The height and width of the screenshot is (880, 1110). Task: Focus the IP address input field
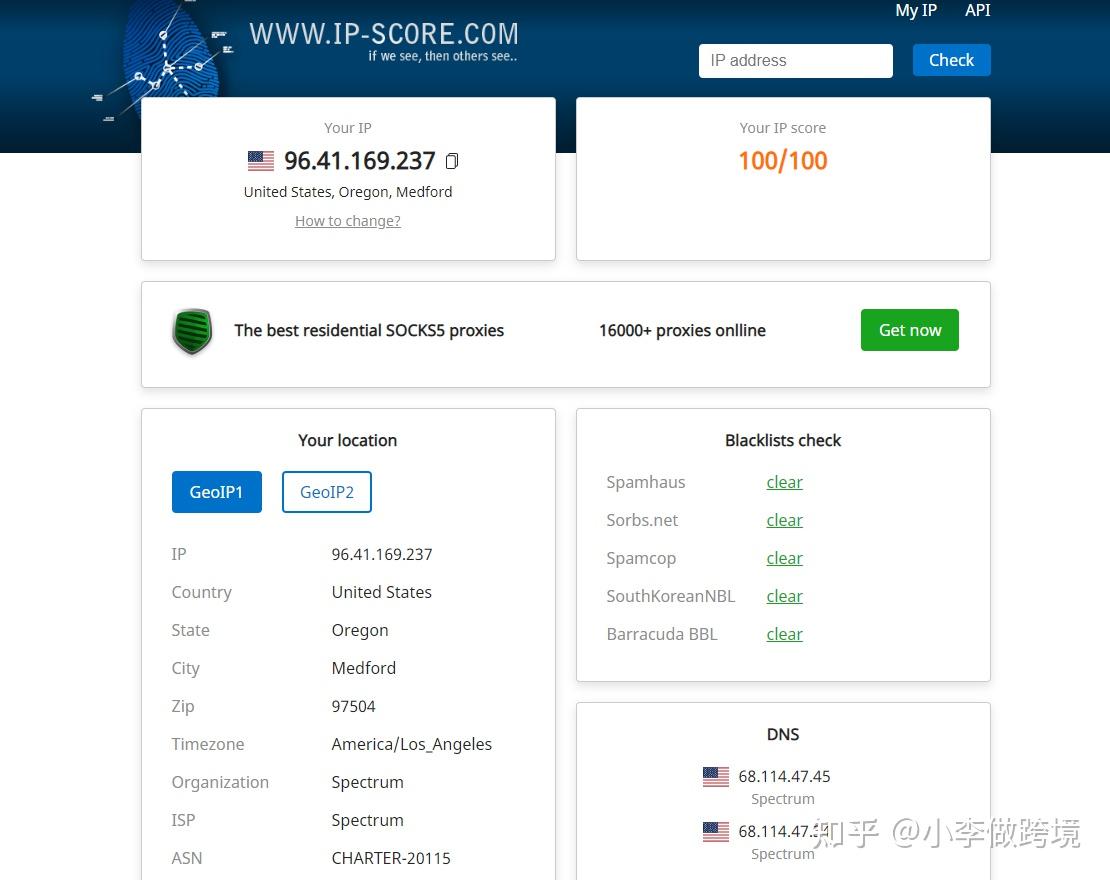tap(796, 61)
